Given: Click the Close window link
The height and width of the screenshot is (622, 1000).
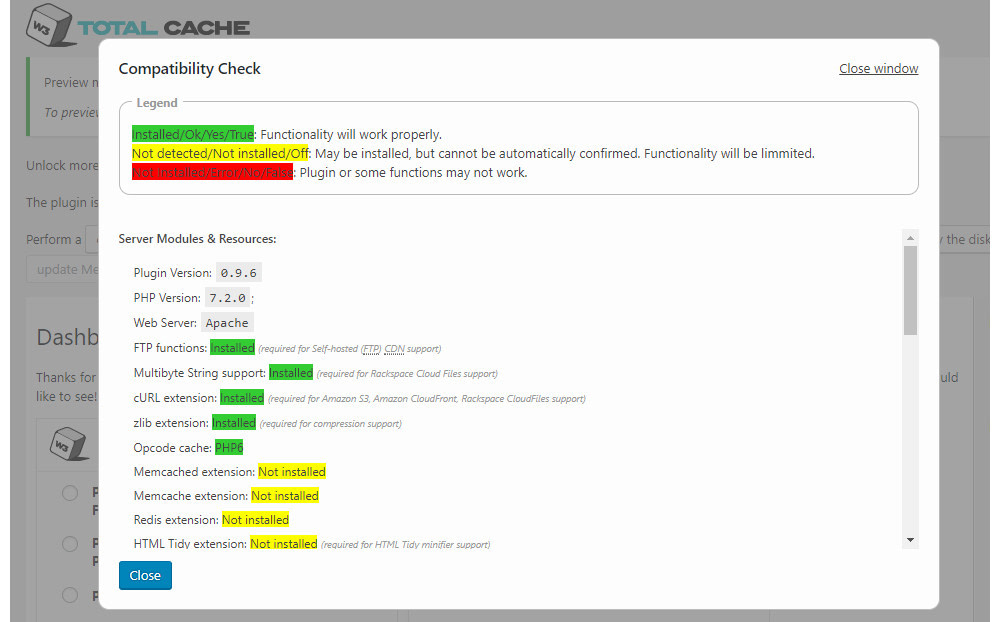Looking at the screenshot, I should pyautogui.click(x=878, y=68).
